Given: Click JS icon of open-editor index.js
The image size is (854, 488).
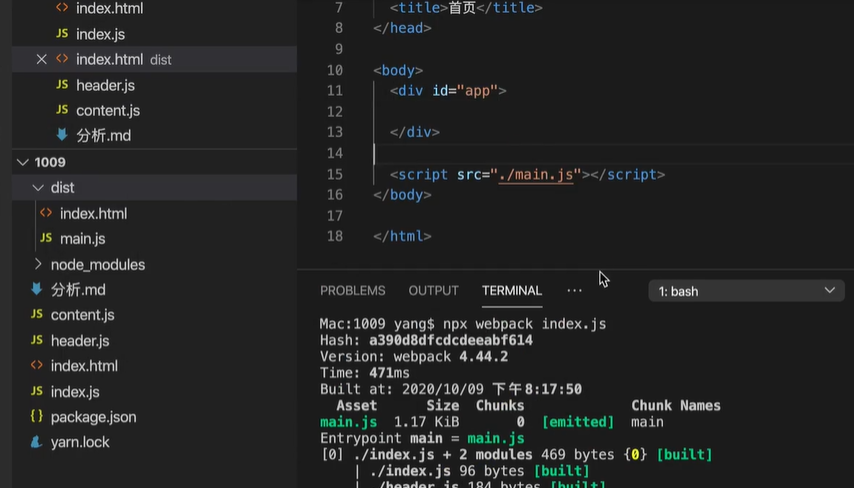Looking at the screenshot, I should tap(62, 34).
